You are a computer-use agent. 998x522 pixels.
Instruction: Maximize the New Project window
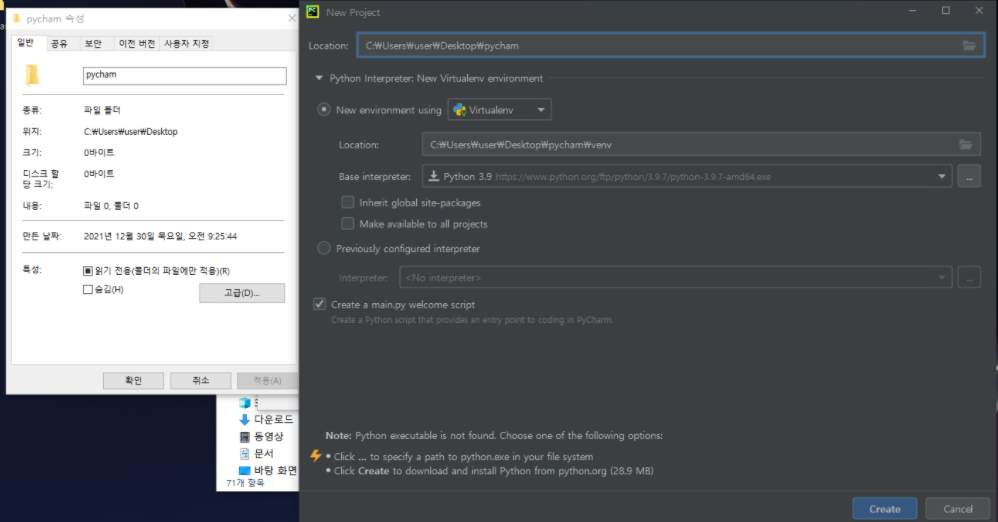coord(946,11)
